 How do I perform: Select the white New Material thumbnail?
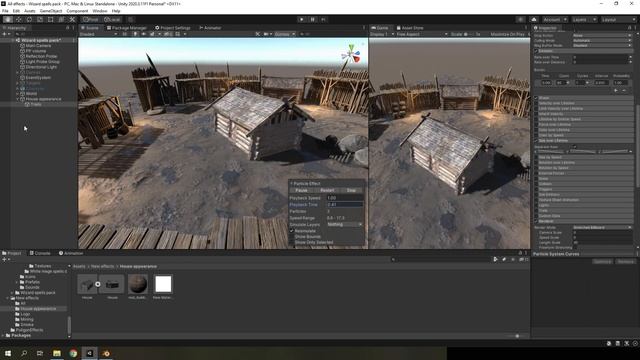163,284
